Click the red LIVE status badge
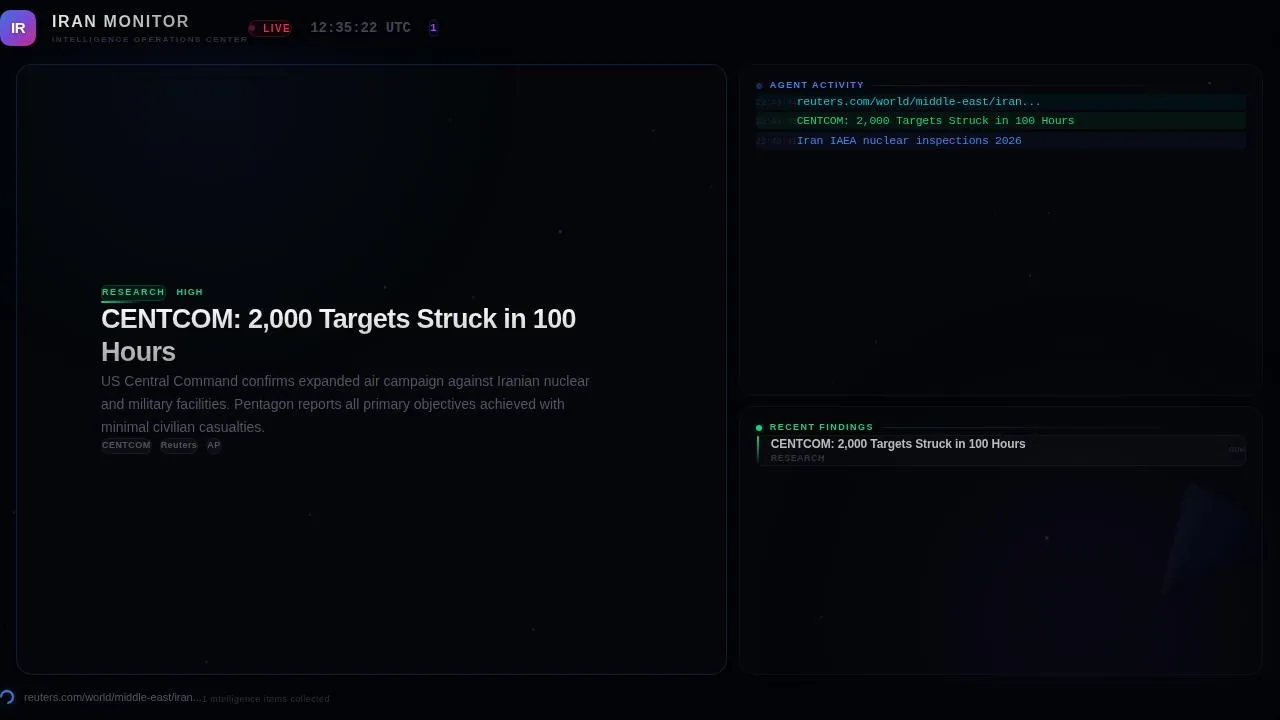This screenshot has width=1280, height=720. click(270, 28)
